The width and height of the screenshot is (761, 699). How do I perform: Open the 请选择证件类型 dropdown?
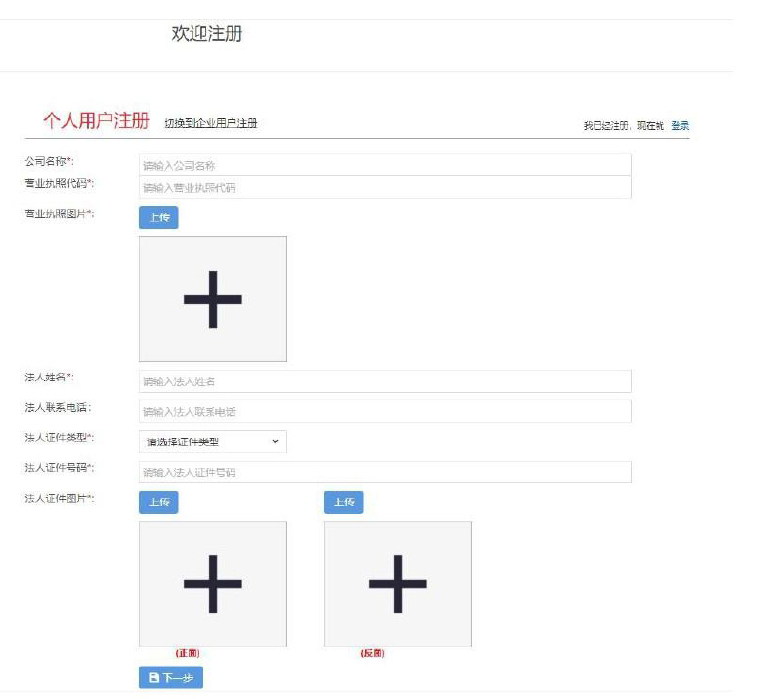click(x=213, y=442)
